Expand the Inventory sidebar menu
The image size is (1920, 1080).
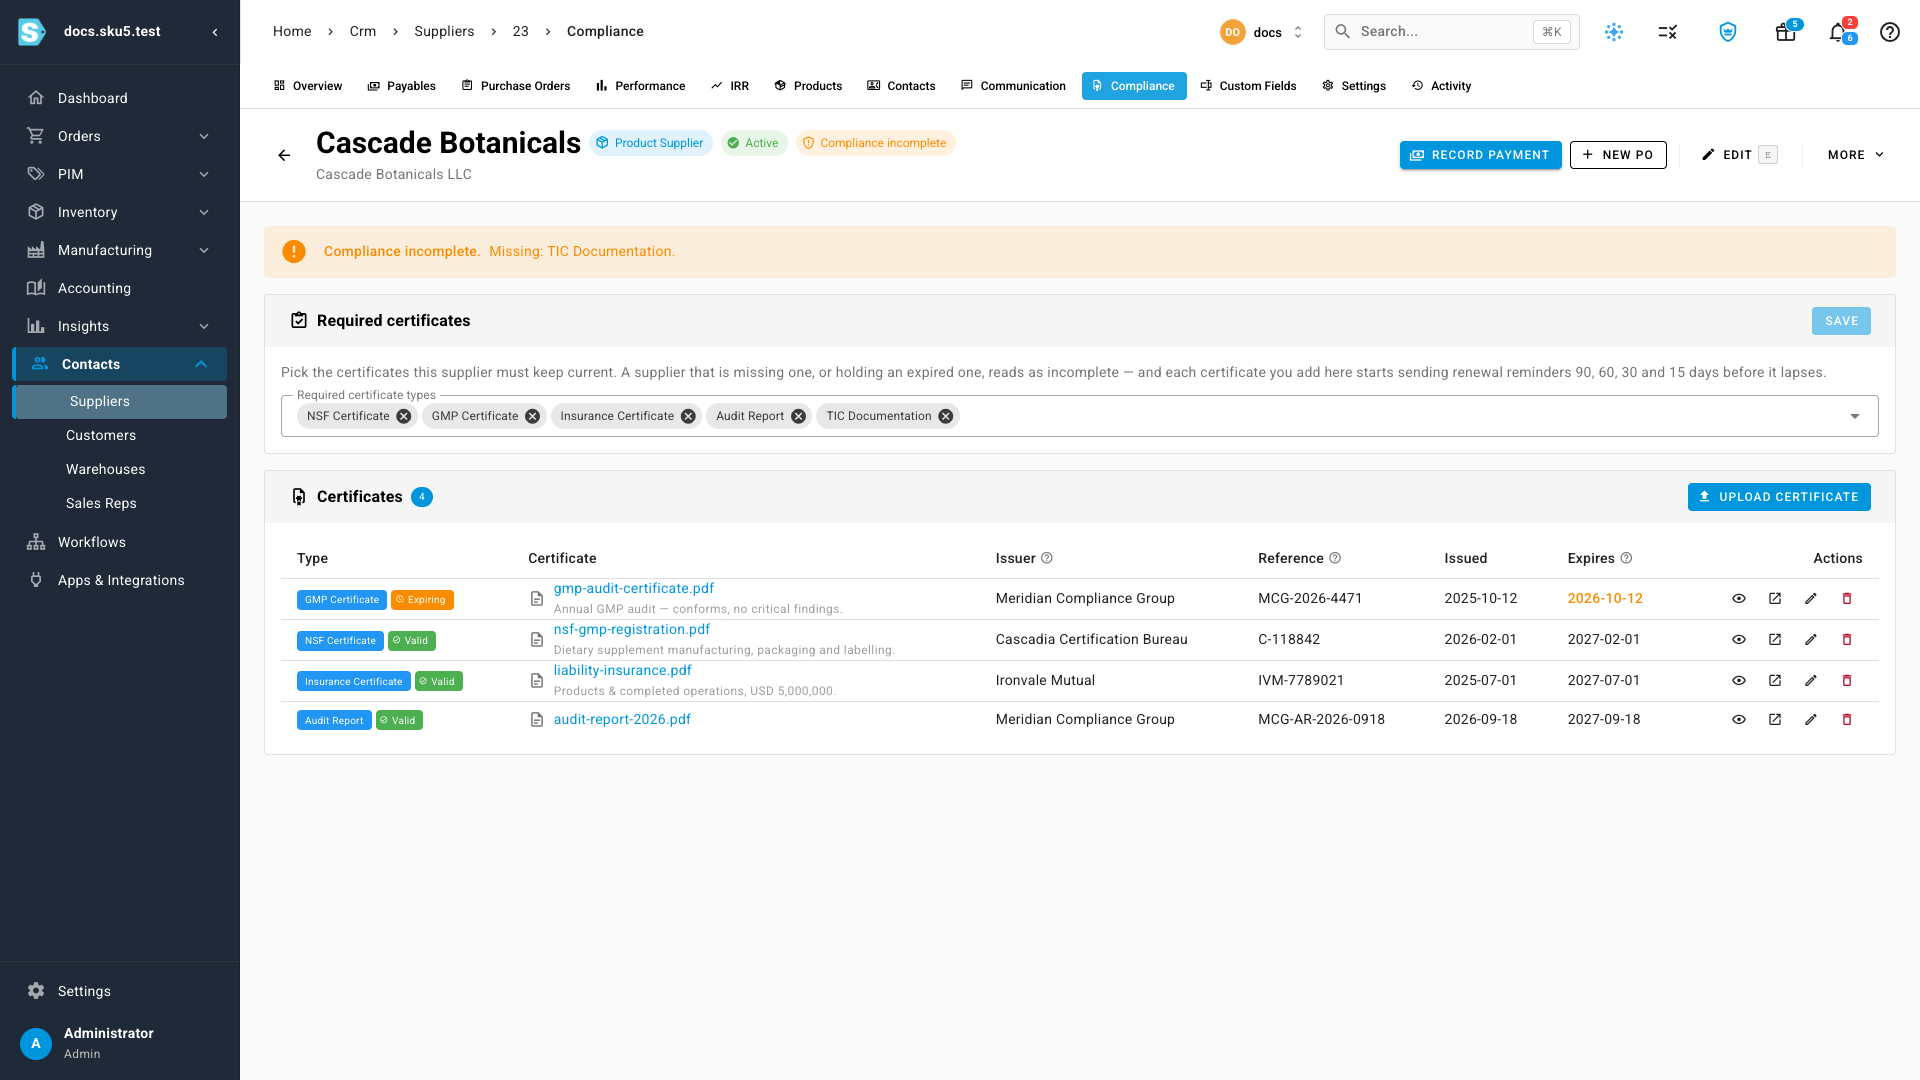[x=204, y=212]
